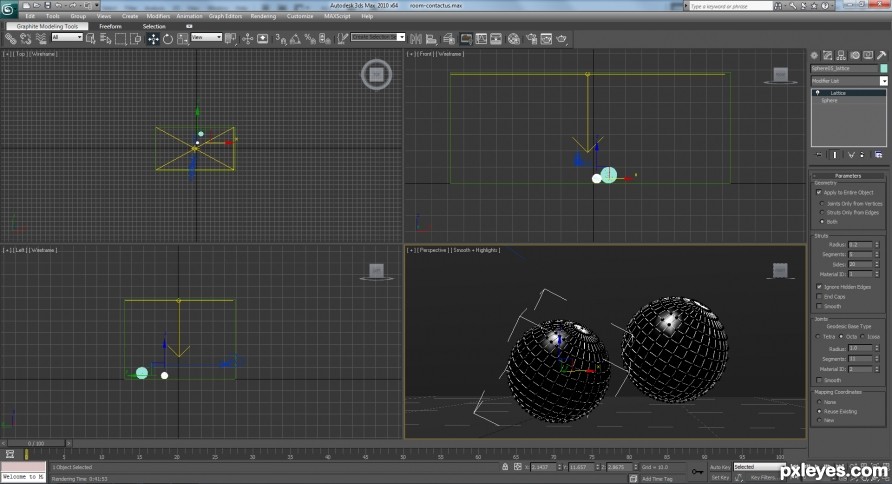This screenshot has width=892, height=484.
Task: Click Pin Stack below modifier list
Action: click(x=819, y=155)
